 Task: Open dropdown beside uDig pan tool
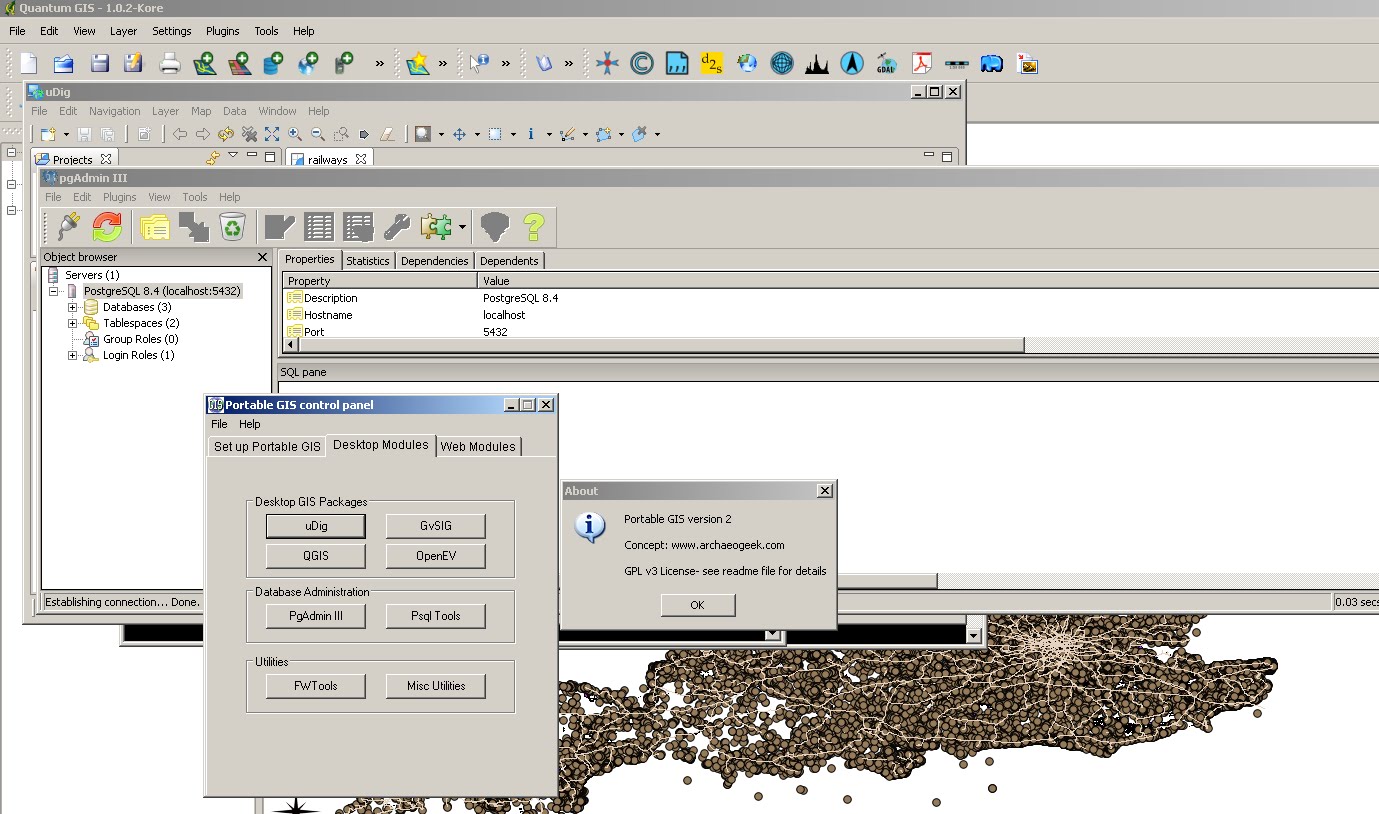pos(477,134)
